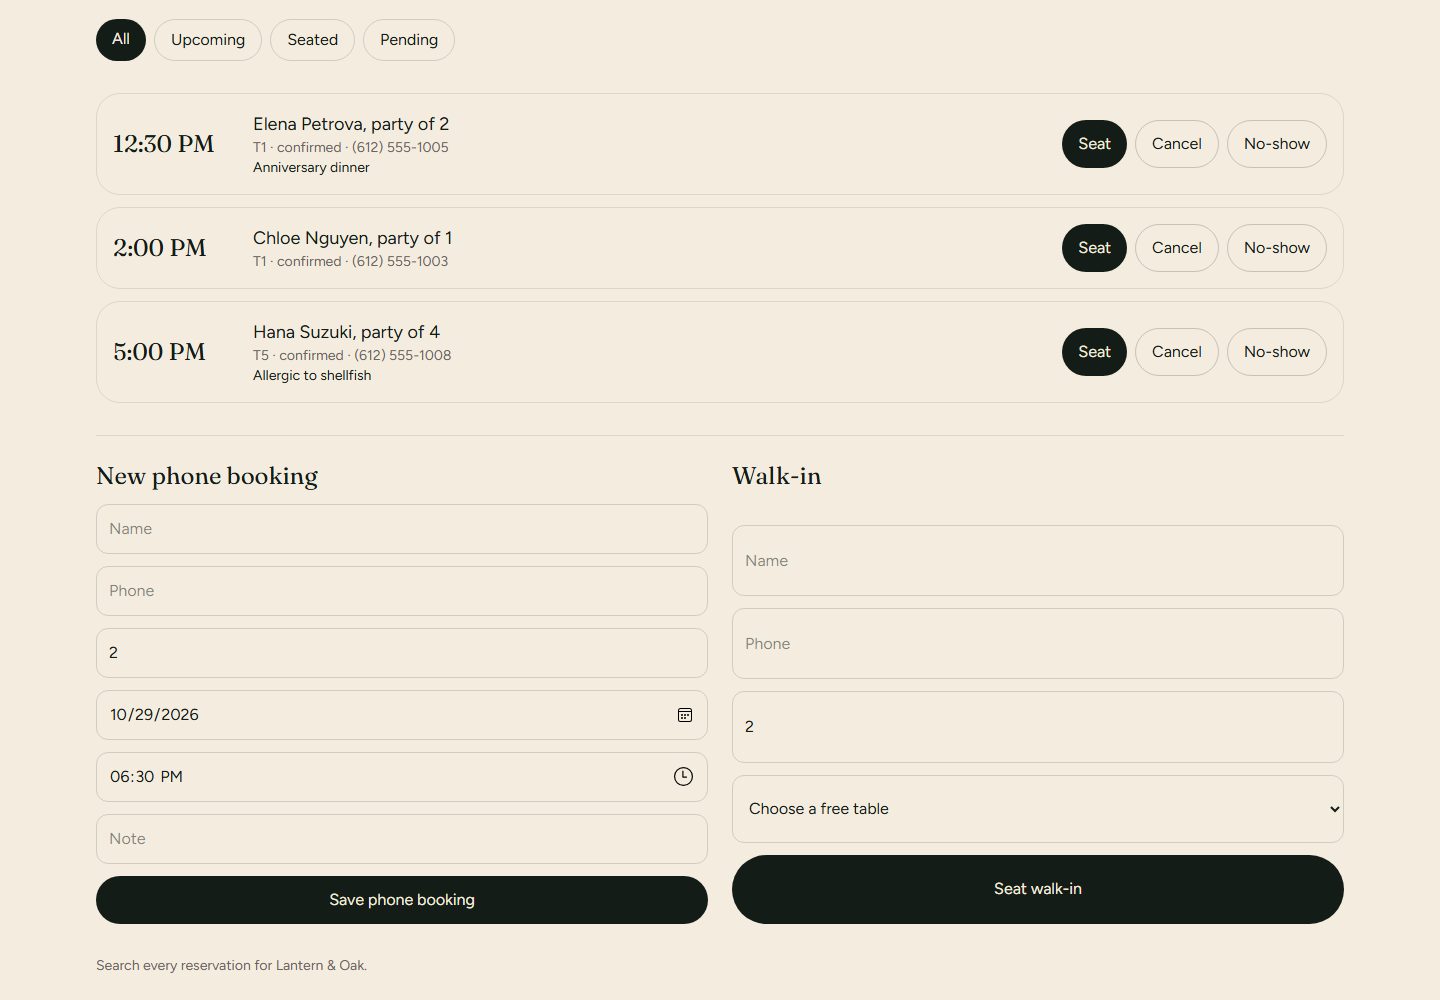Expand the Choose a free table dropdown

tap(1038, 809)
